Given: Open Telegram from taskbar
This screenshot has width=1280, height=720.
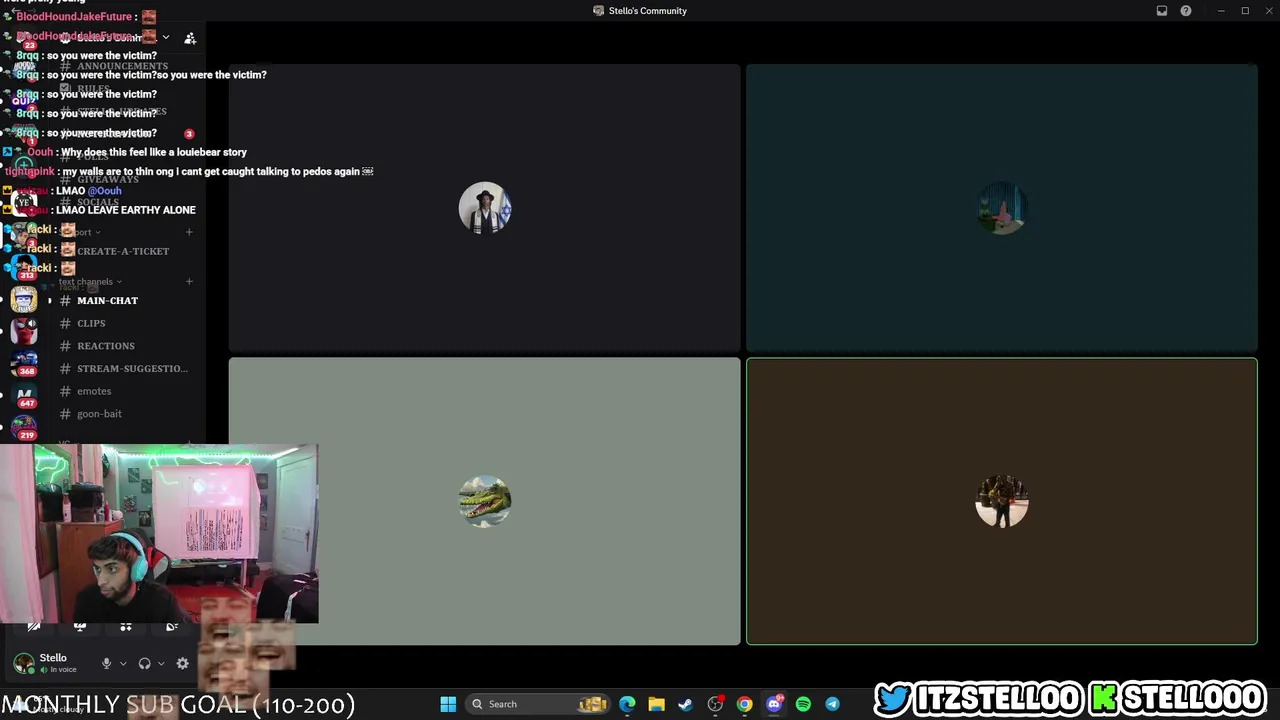Looking at the screenshot, I should [x=832, y=704].
